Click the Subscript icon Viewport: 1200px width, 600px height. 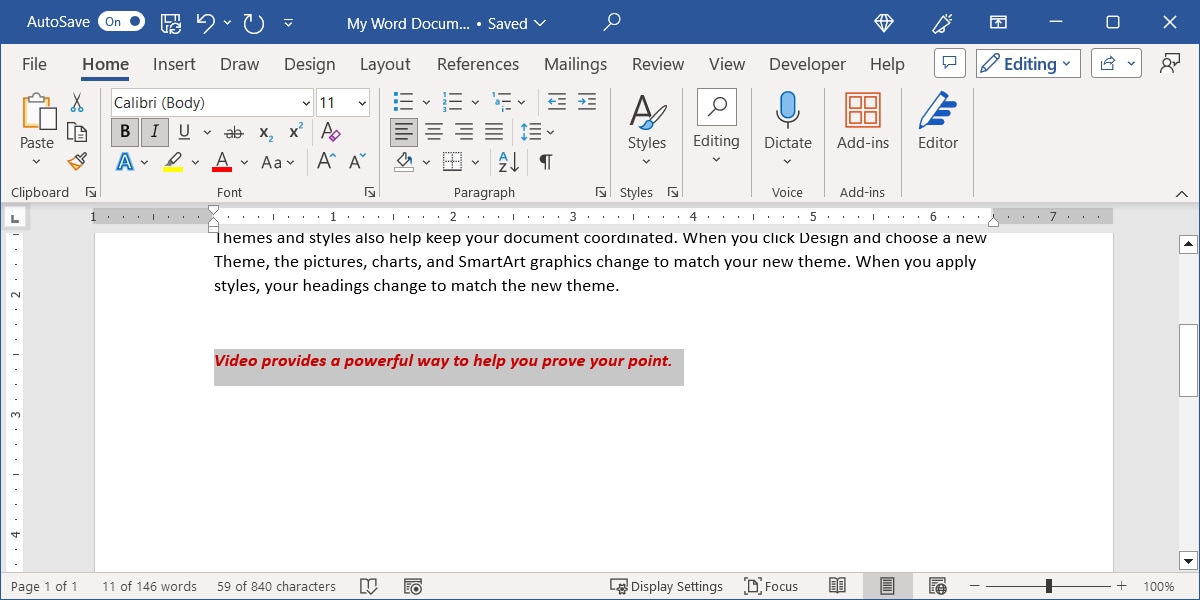263,132
